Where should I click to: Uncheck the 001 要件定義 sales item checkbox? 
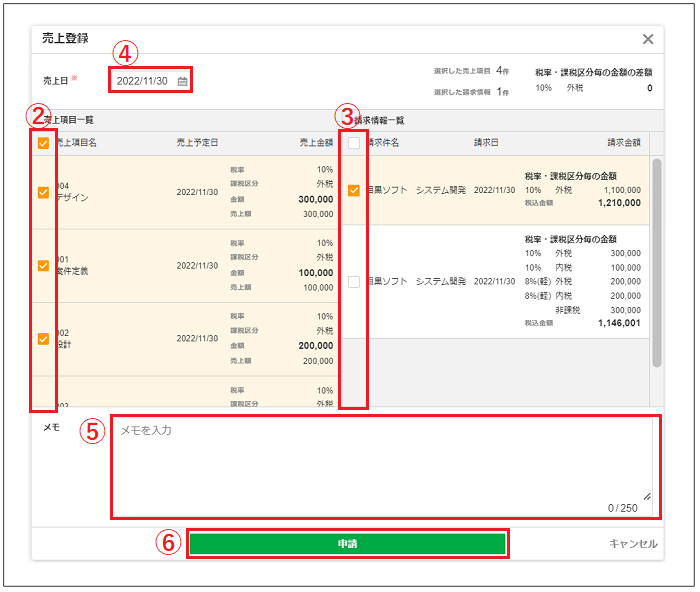(x=43, y=266)
